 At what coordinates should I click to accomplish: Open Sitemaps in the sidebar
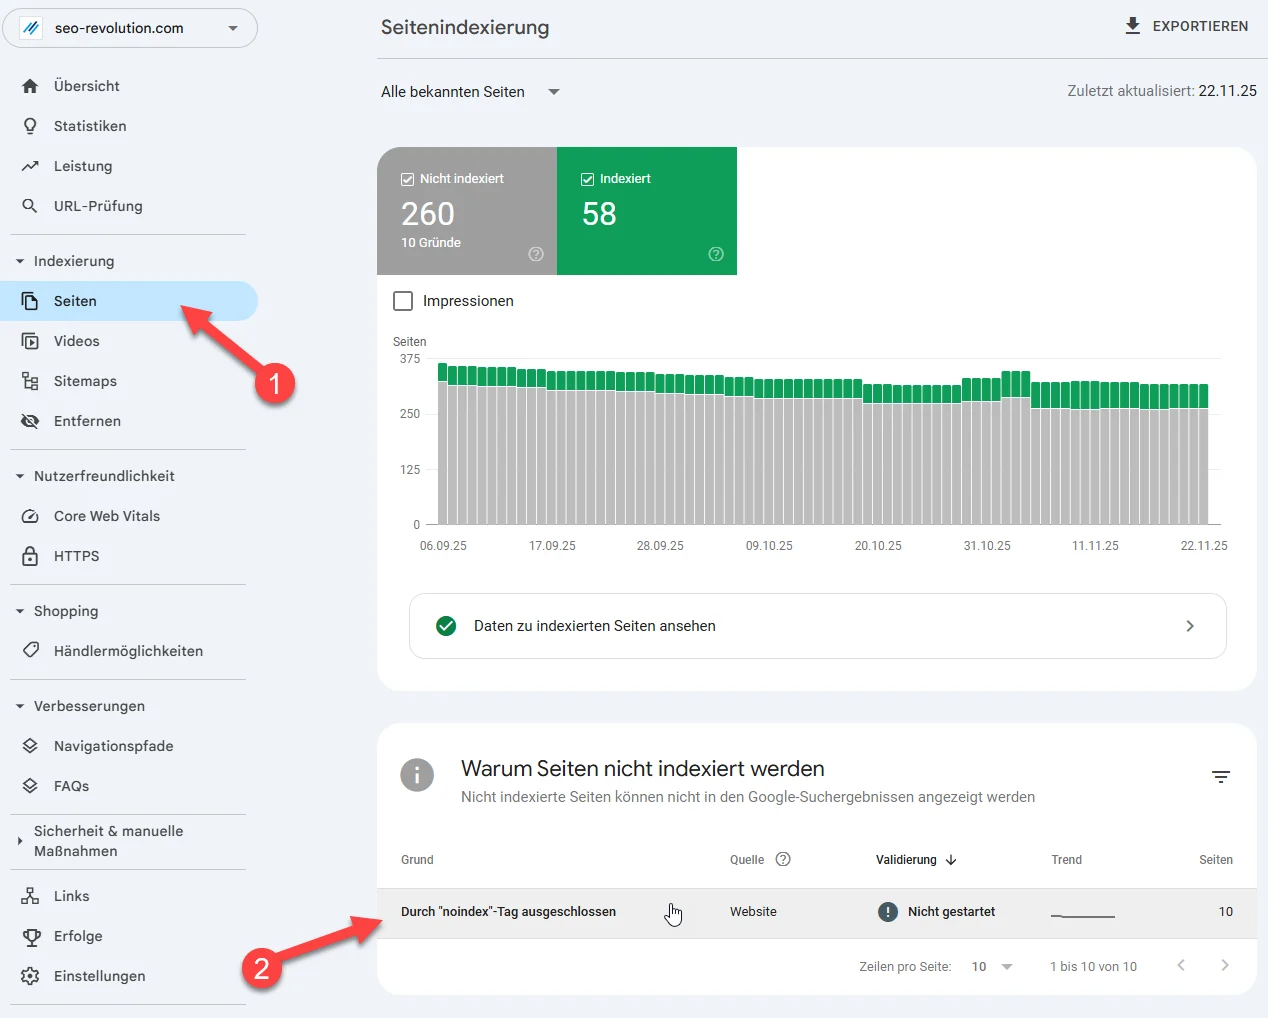(x=129, y=381)
